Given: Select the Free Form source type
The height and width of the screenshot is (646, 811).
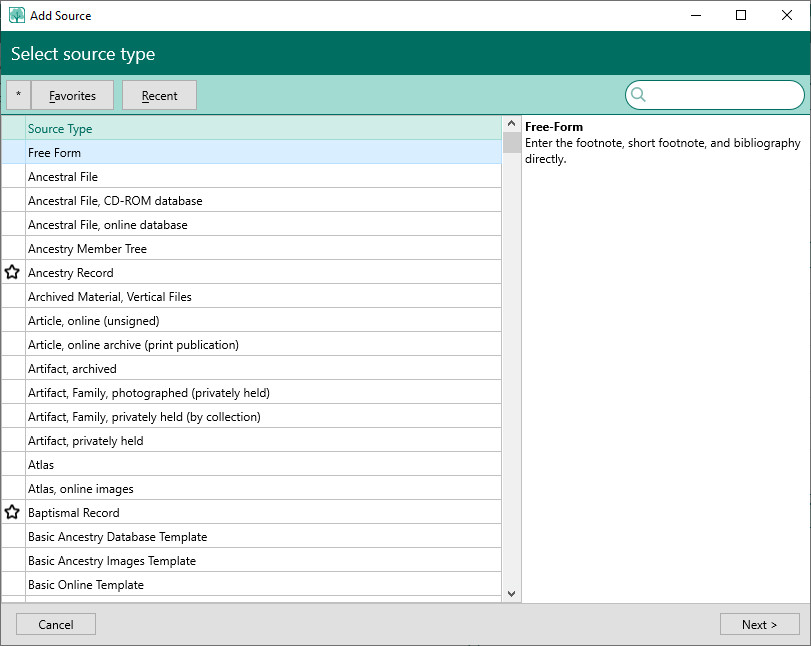Looking at the screenshot, I should pos(55,152).
